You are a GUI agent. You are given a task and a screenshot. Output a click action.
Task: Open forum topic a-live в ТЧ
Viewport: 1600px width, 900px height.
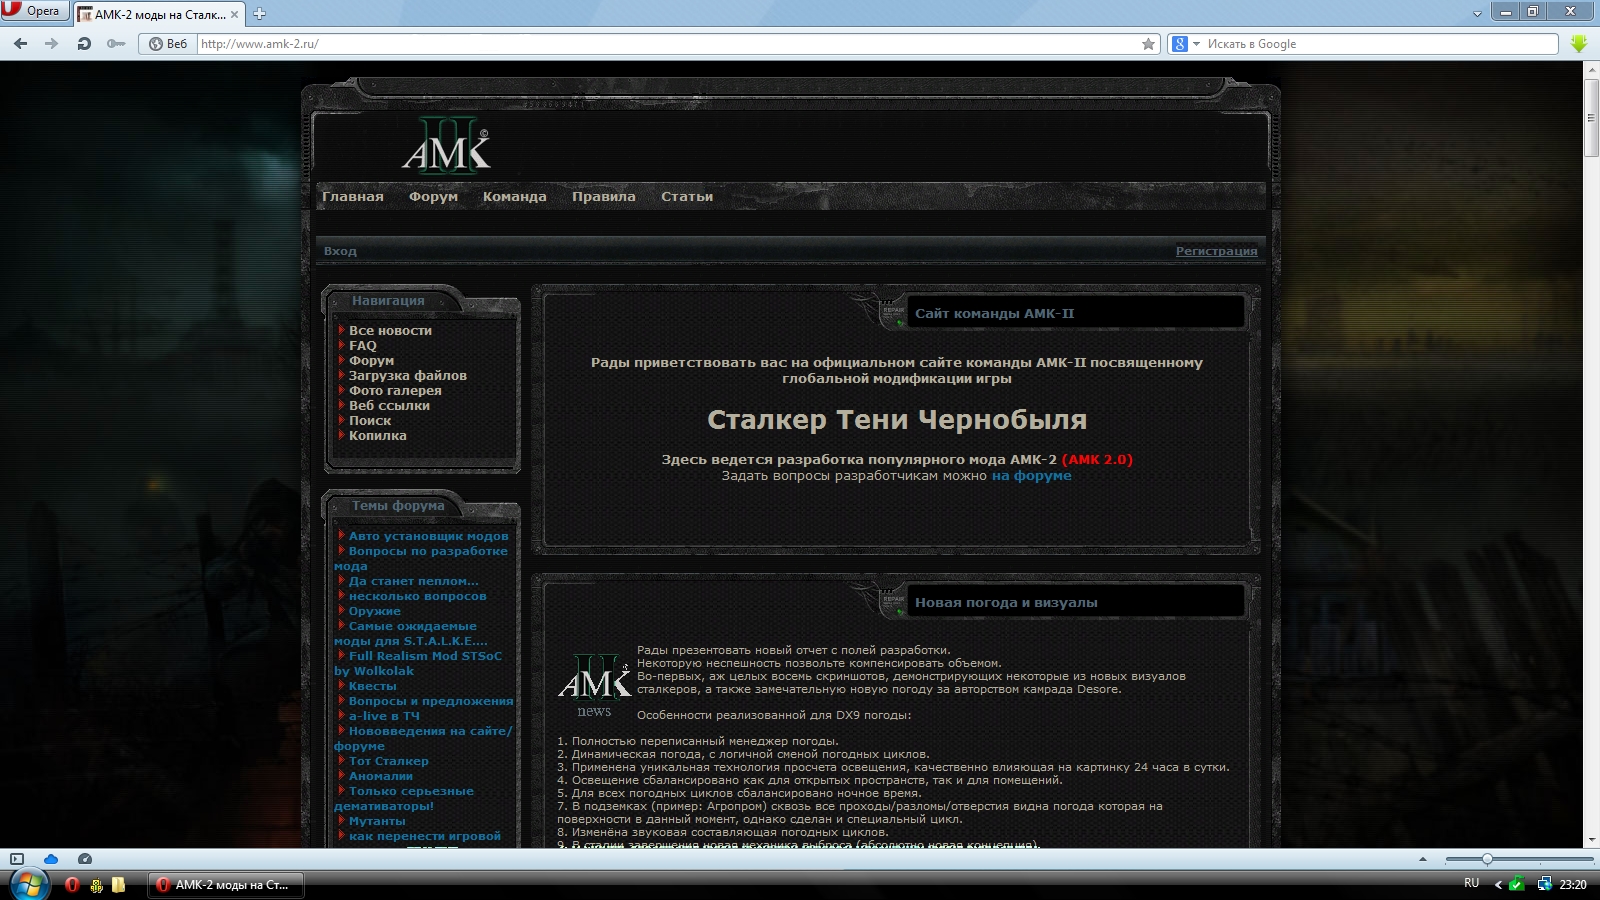click(x=384, y=716)
